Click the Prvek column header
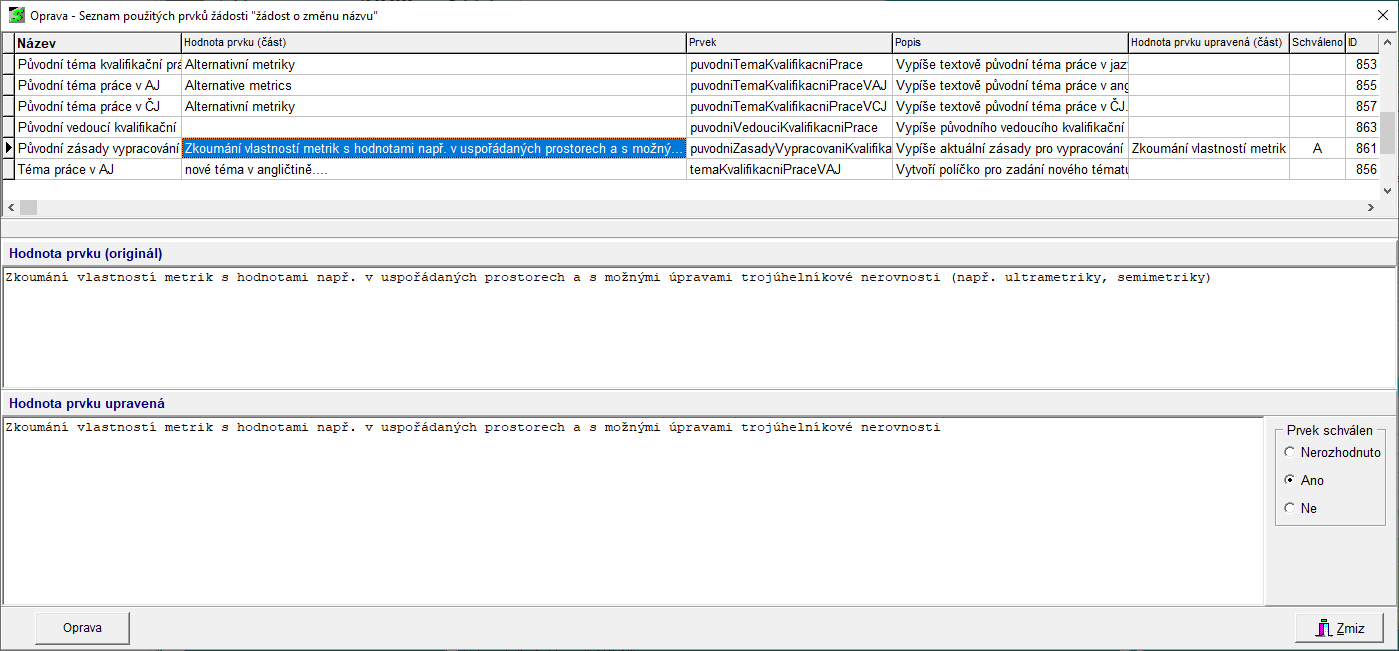Screen dimensions: 1399x651 pyautogui.click(x=788, y=43)
